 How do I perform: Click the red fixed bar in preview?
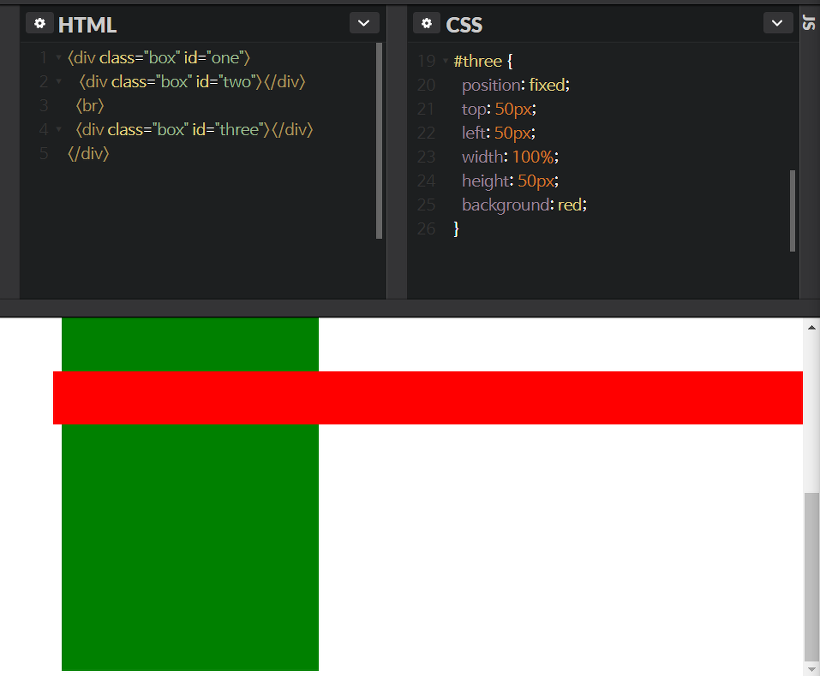[x=428, y=398]
